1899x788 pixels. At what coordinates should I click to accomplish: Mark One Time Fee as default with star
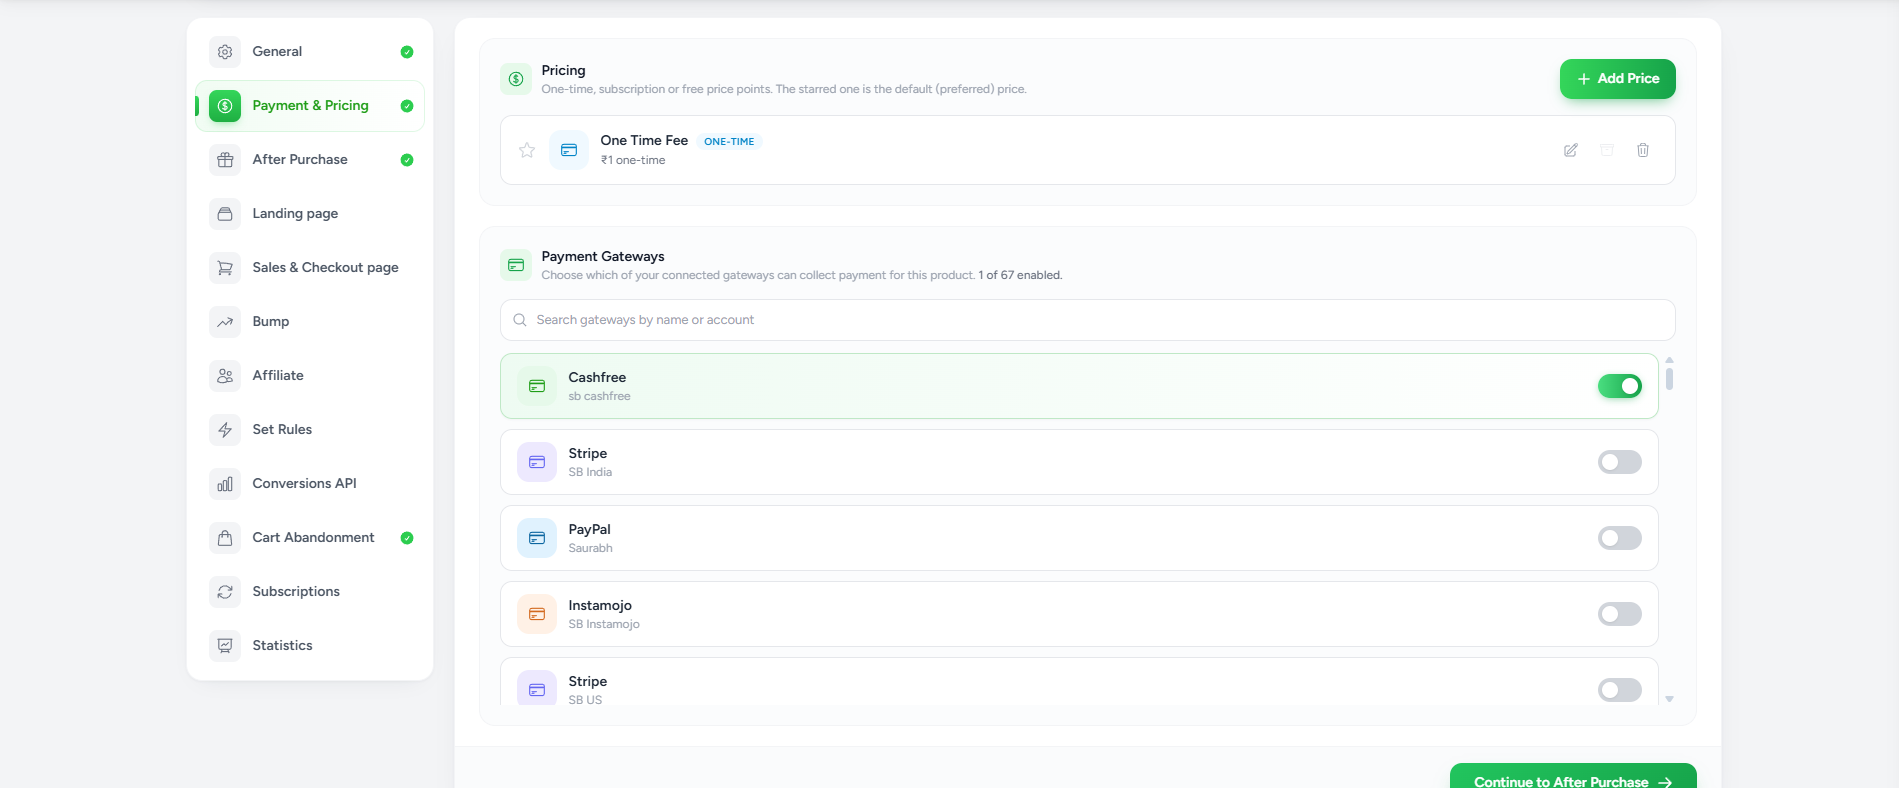coord(527,150)
